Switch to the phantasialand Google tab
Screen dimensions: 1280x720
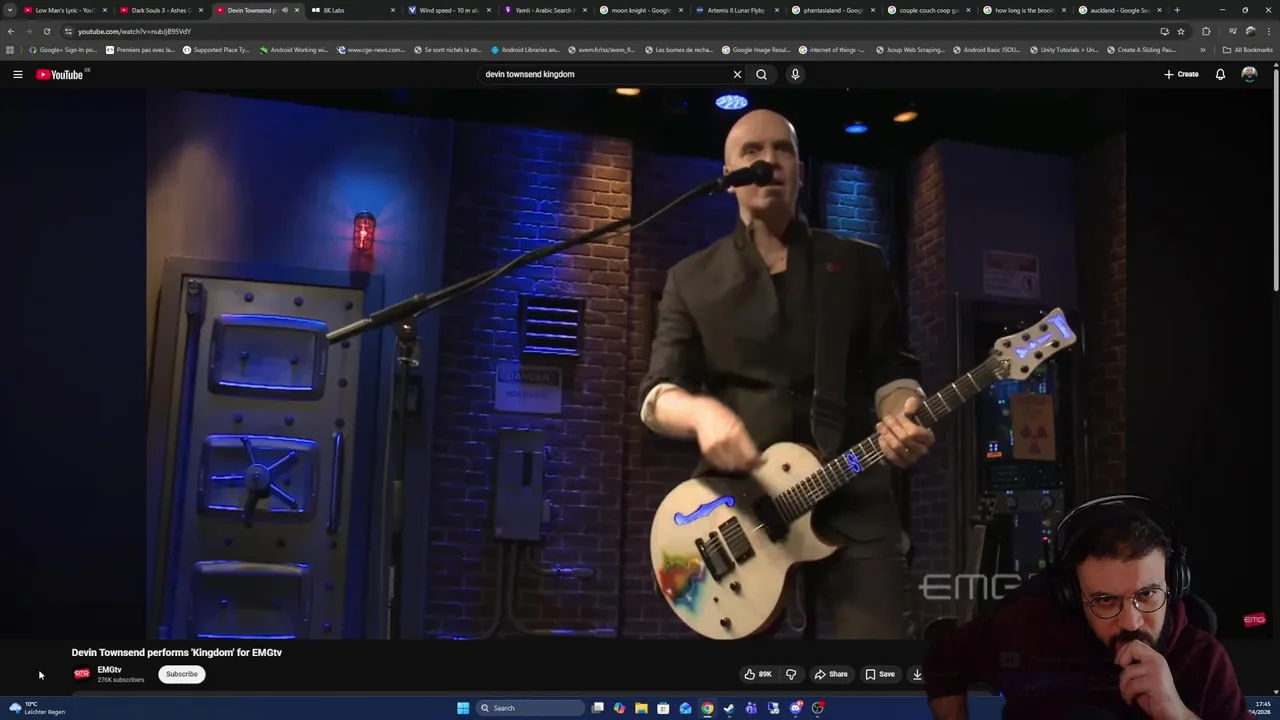tap(830, 10)
